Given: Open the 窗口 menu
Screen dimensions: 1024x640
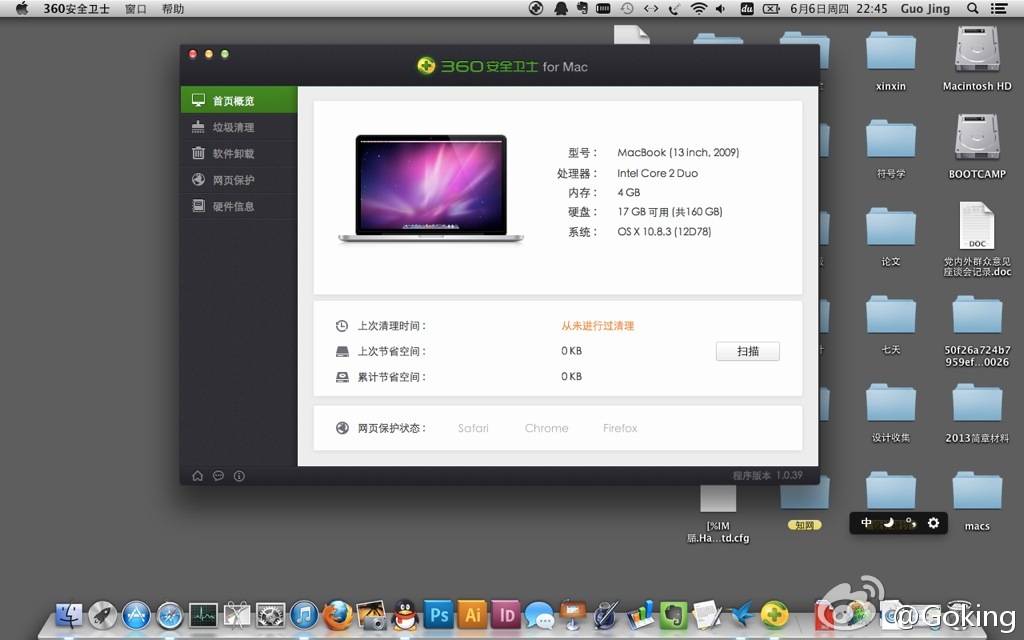Looking at the screenshot, I should pyautogui.click(x=136, y=8).
